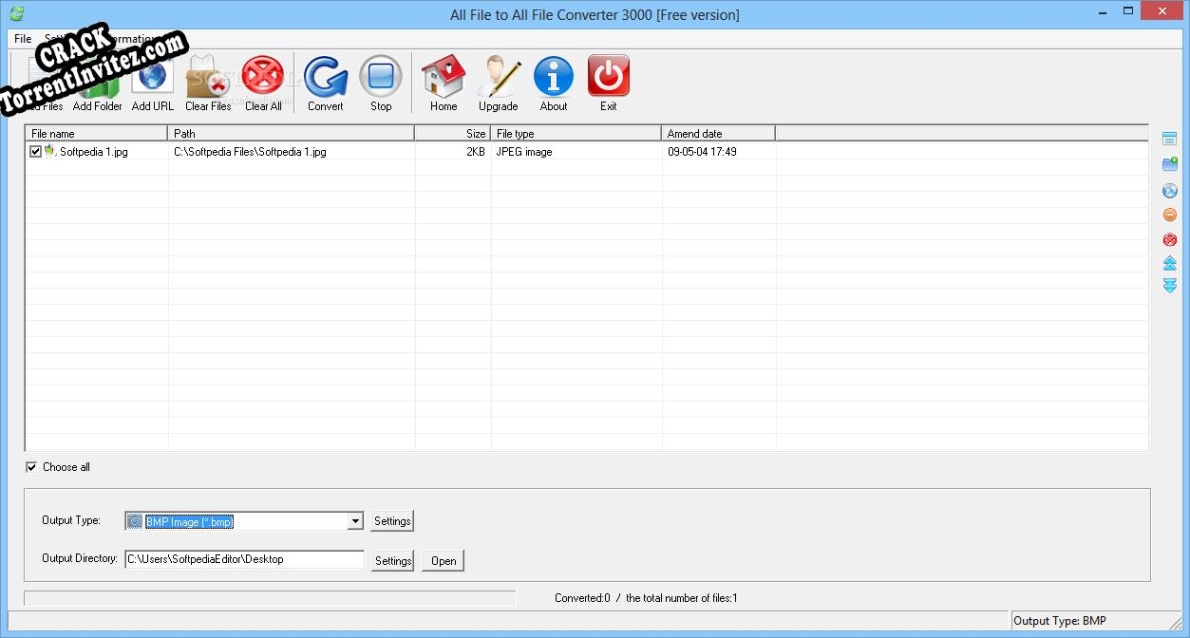Screen dimensions: 1190x638
Task: Click the Output Directory path field
Action: 245,559
